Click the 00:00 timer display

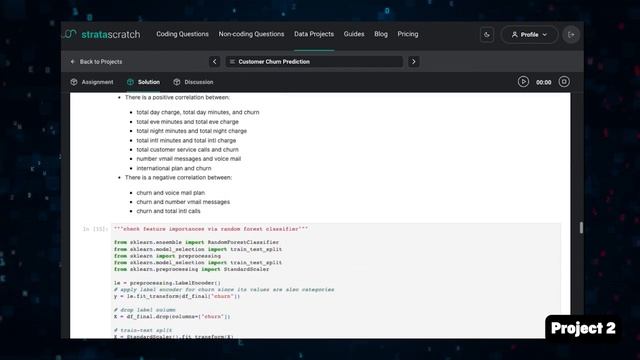[544, 82]
